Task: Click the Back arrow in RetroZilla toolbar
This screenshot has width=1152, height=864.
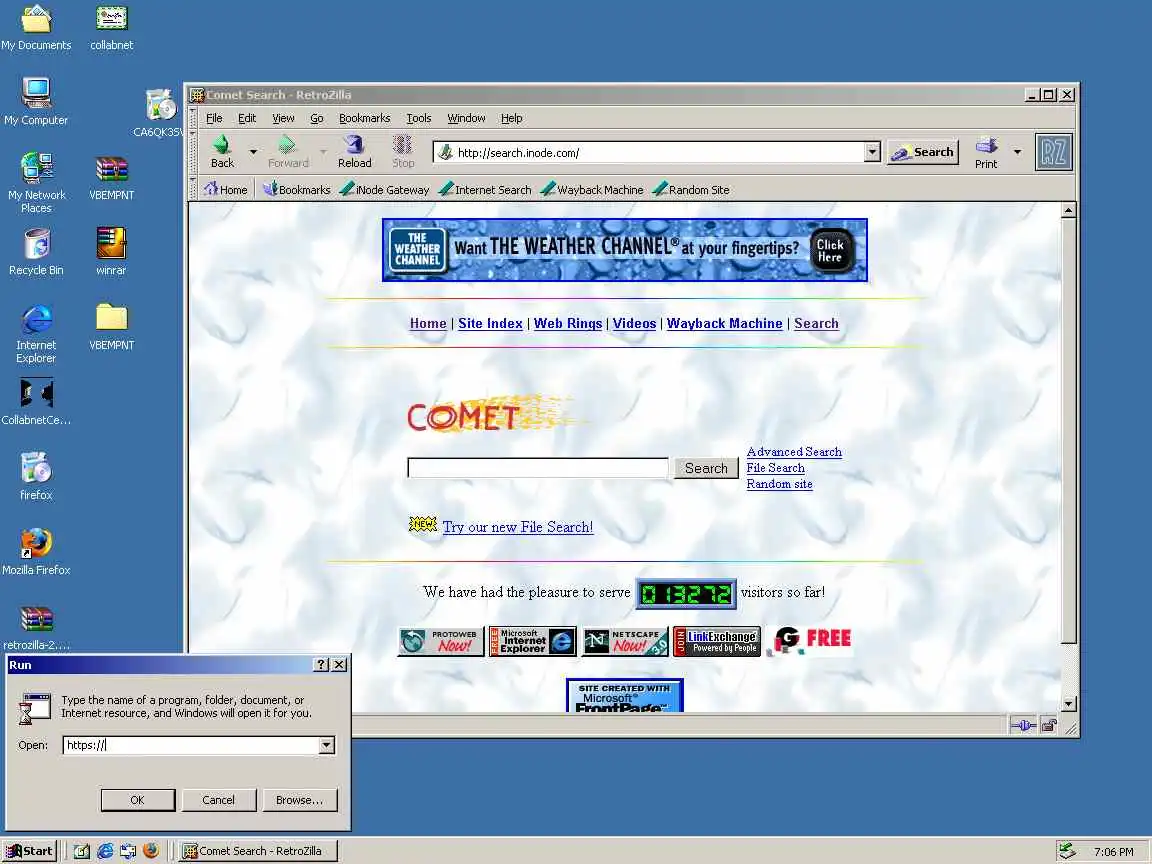Action: click(222, 151)
